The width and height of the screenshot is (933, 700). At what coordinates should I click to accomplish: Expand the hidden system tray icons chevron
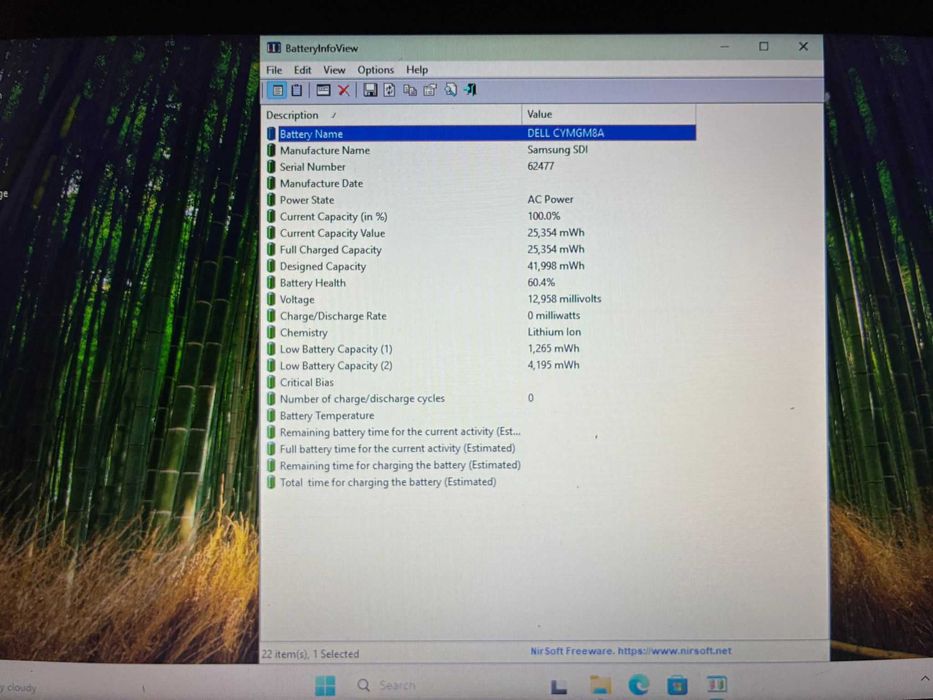(x=924, y=679)
